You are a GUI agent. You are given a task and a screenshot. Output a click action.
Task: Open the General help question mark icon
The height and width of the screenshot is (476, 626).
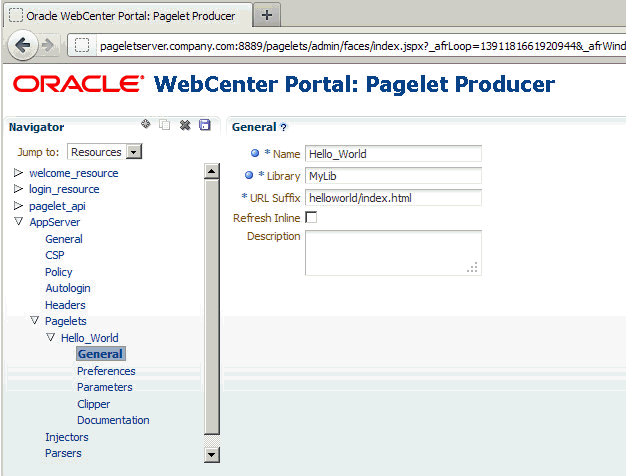(x=283, y=127)
